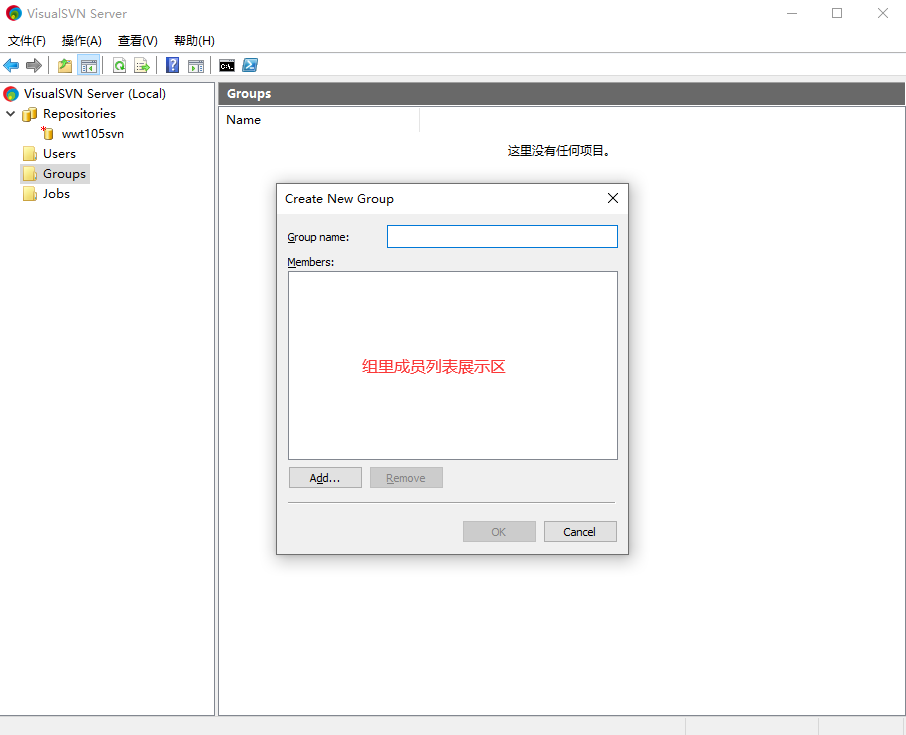Launch the command prompt toolbar icon

tap(227, 66)
